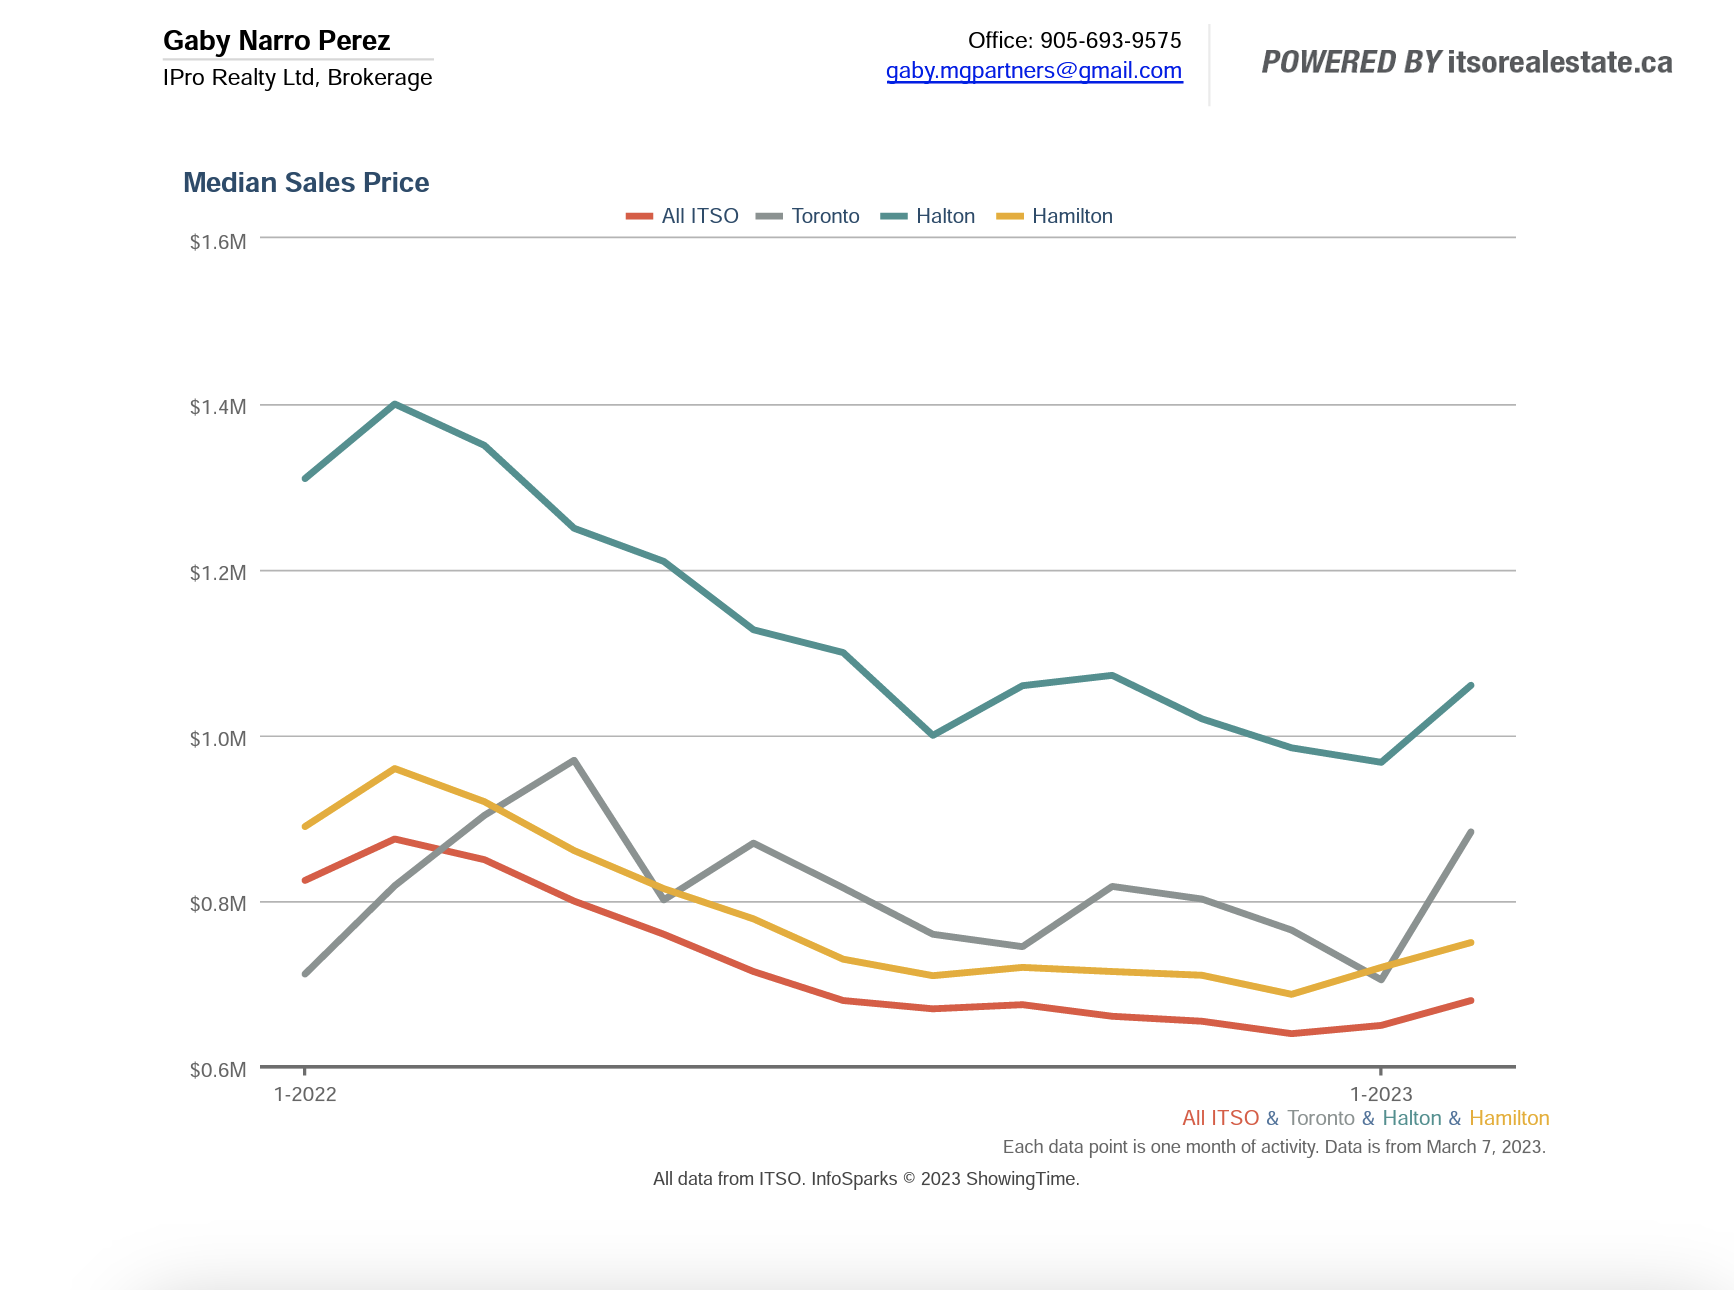1734x1290 pixels.
Task: Click orange "Hamilton" text below the chart
Action: click(1509, 1118)
